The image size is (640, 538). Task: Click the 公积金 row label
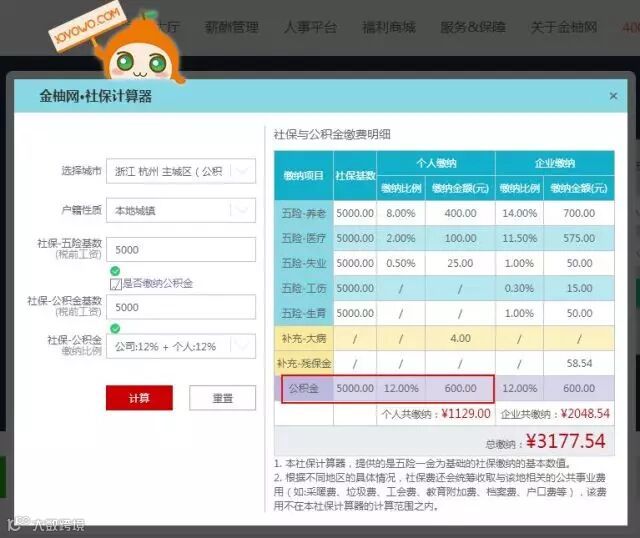tap(304, 388)
